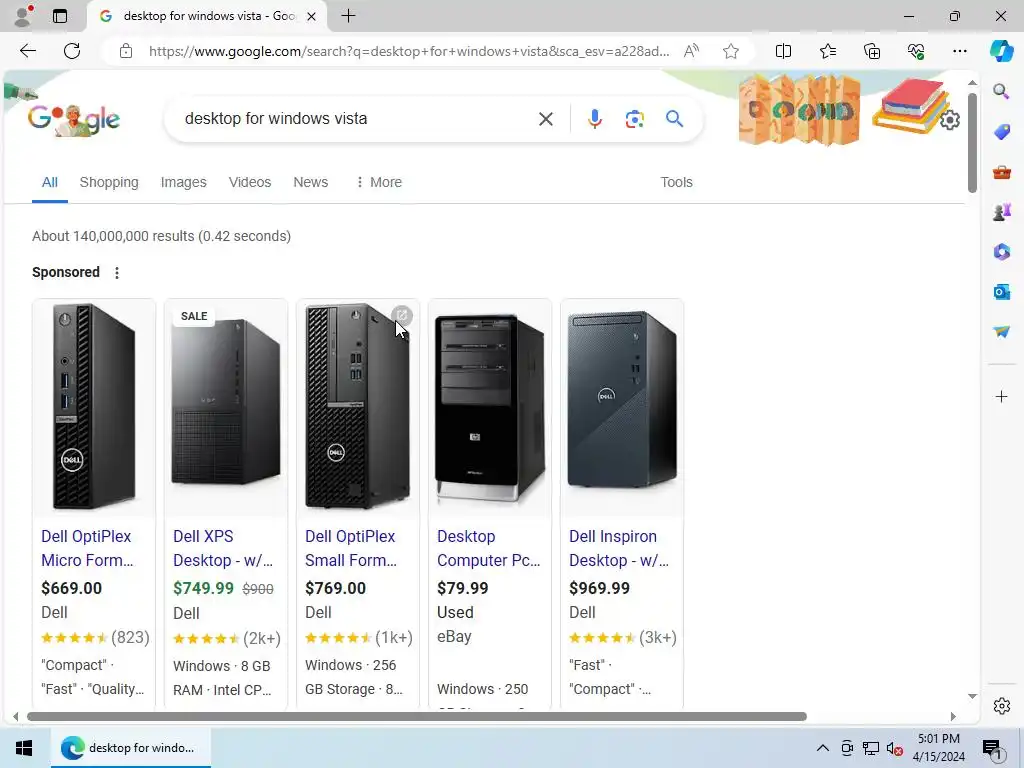The width and height of the screenshot is (1024, 768).
Task: Open Dell OptiPlex Small Form link
Action: [351, 548]
